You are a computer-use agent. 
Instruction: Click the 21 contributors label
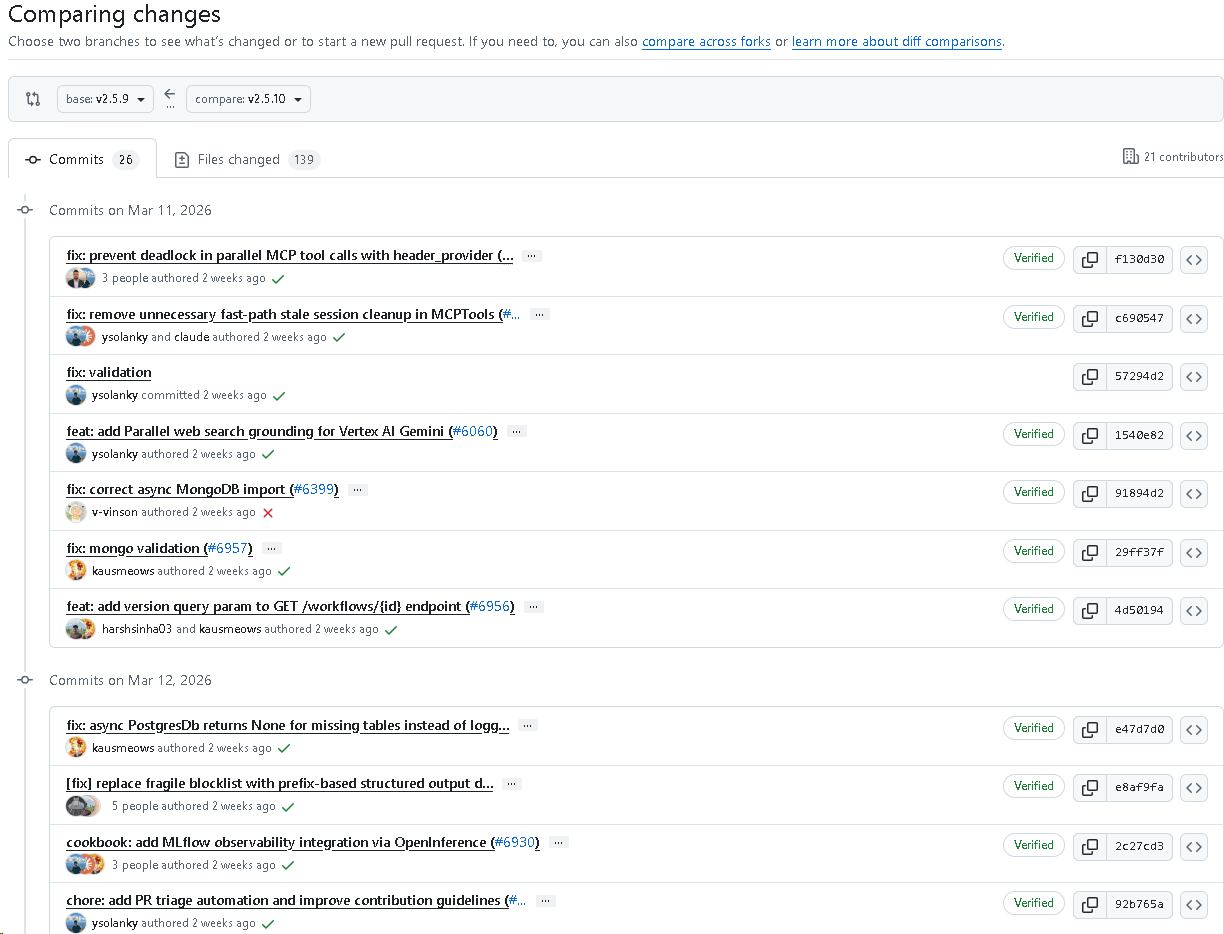(x=1173, y=157)
